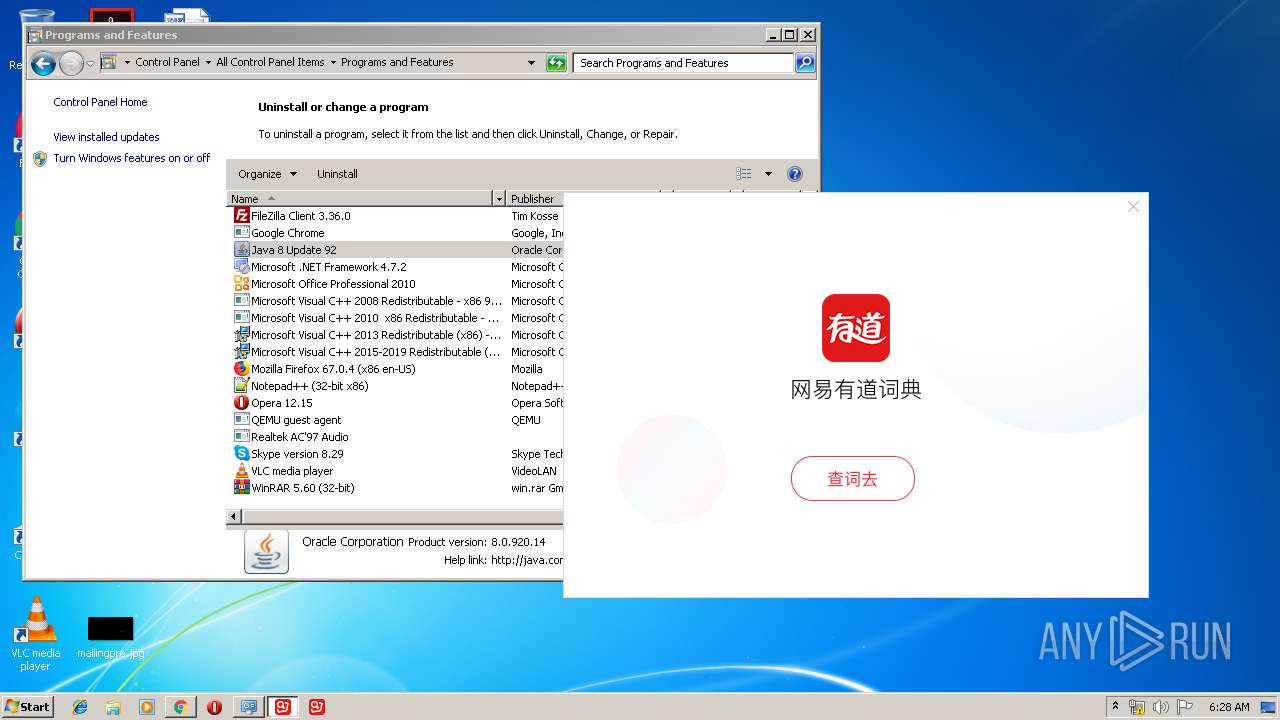This screenshot has height=720, width=1280.
Task: Click the Control Panel breadcrumb text
Action: click(167, 62)
